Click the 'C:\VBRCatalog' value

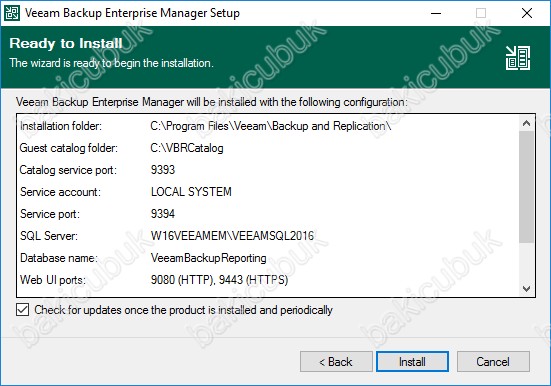(187, 148)
